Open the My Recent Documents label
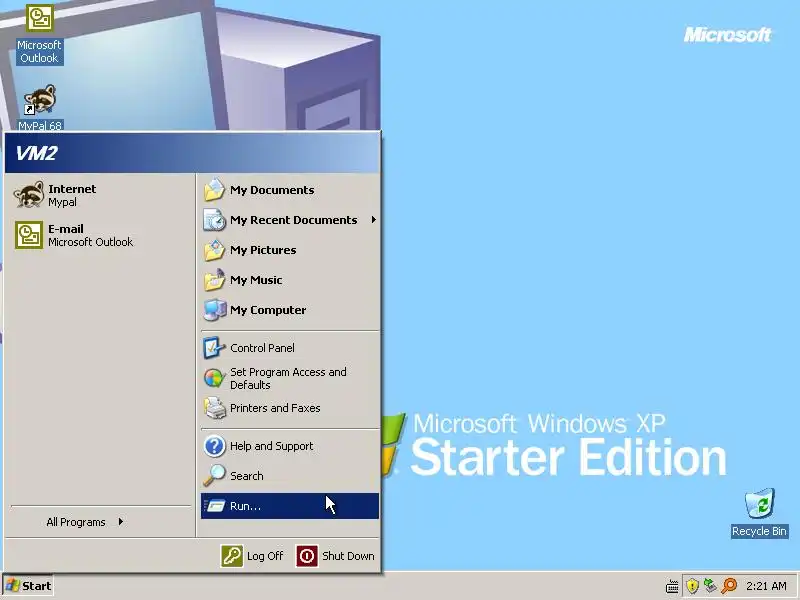The height and width of the screenshot is (600, 800). pyautogui.click(x=293, y=220)
